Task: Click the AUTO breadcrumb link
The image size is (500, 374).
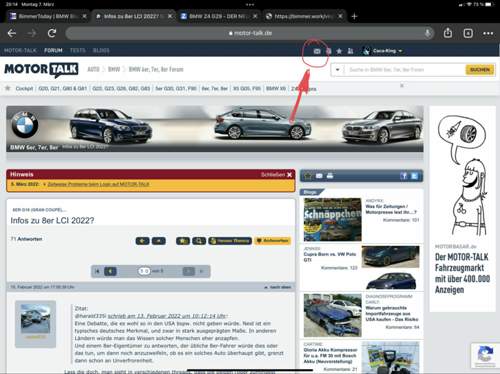Action: [x=93, y=69]
